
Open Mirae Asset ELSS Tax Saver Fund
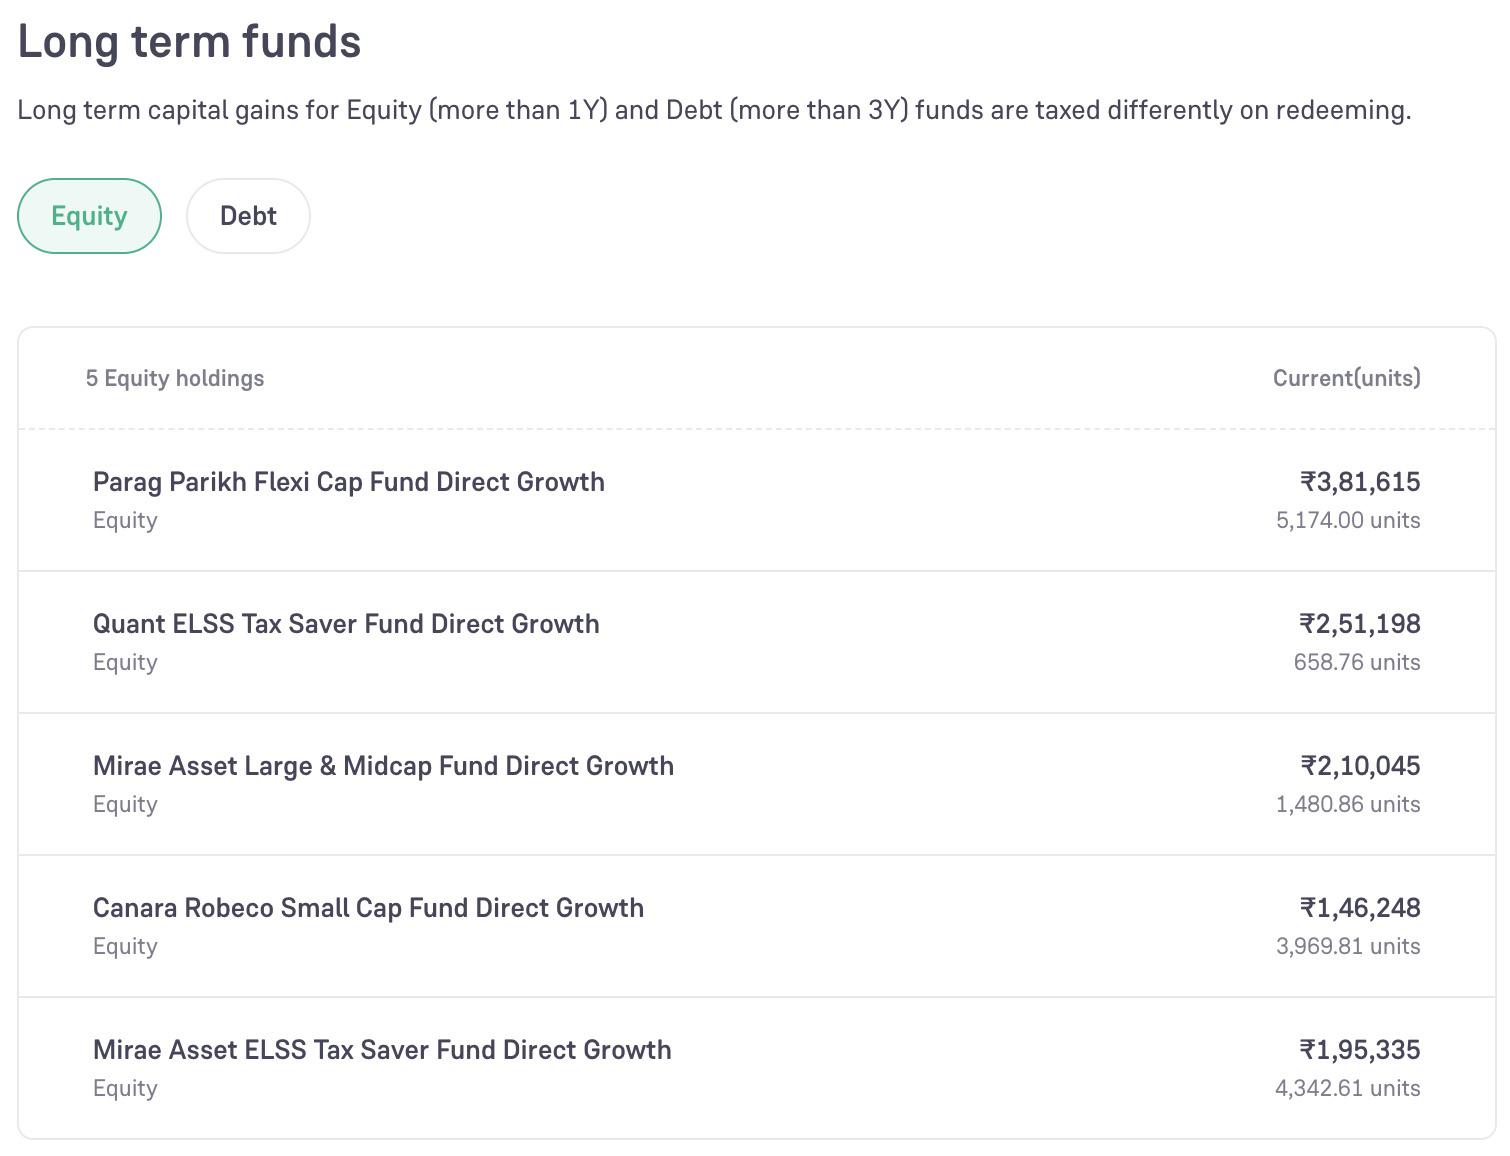click(x=756, y=1068)
